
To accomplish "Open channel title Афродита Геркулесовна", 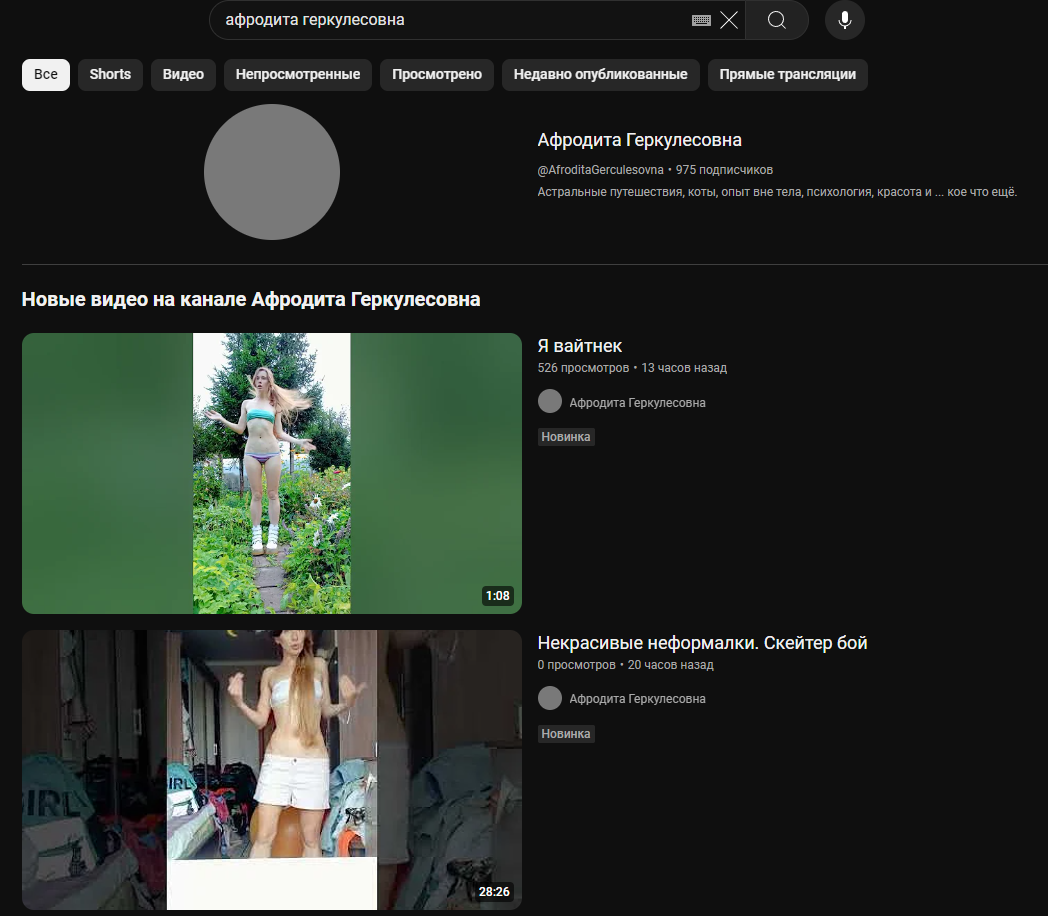I will click(x=640, y=140).
